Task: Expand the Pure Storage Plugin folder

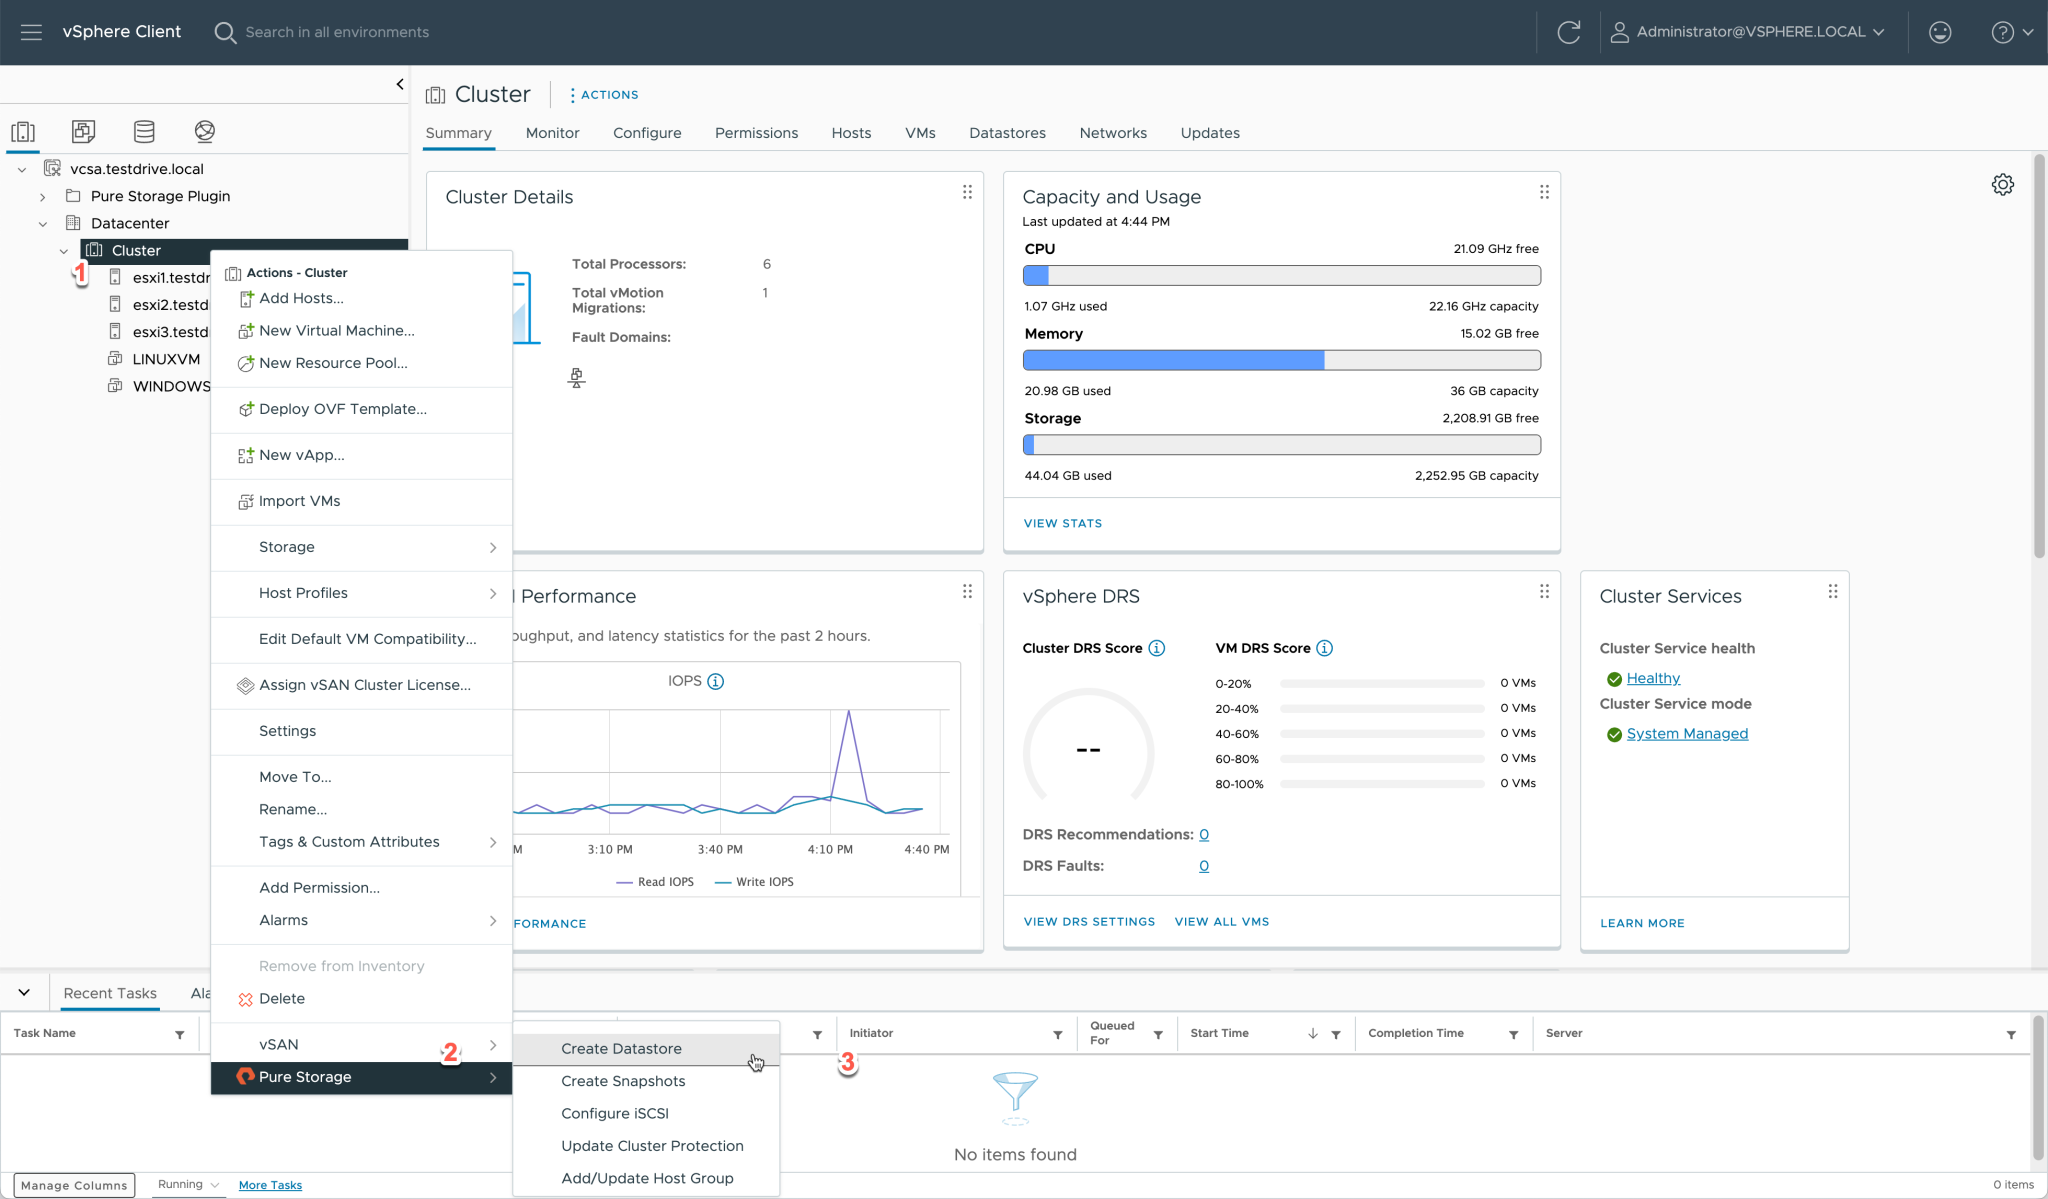Action: pos(43,197)
